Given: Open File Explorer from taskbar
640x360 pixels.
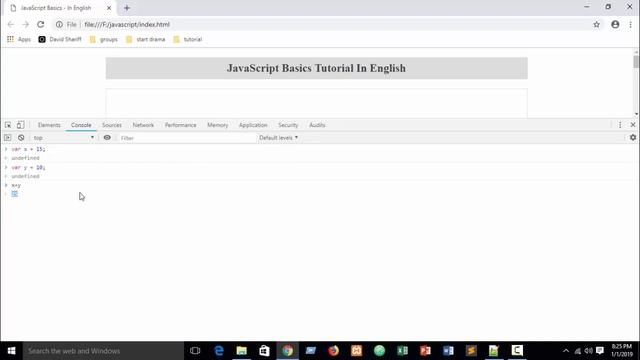Looking at the screenshot, I should 242,351.
